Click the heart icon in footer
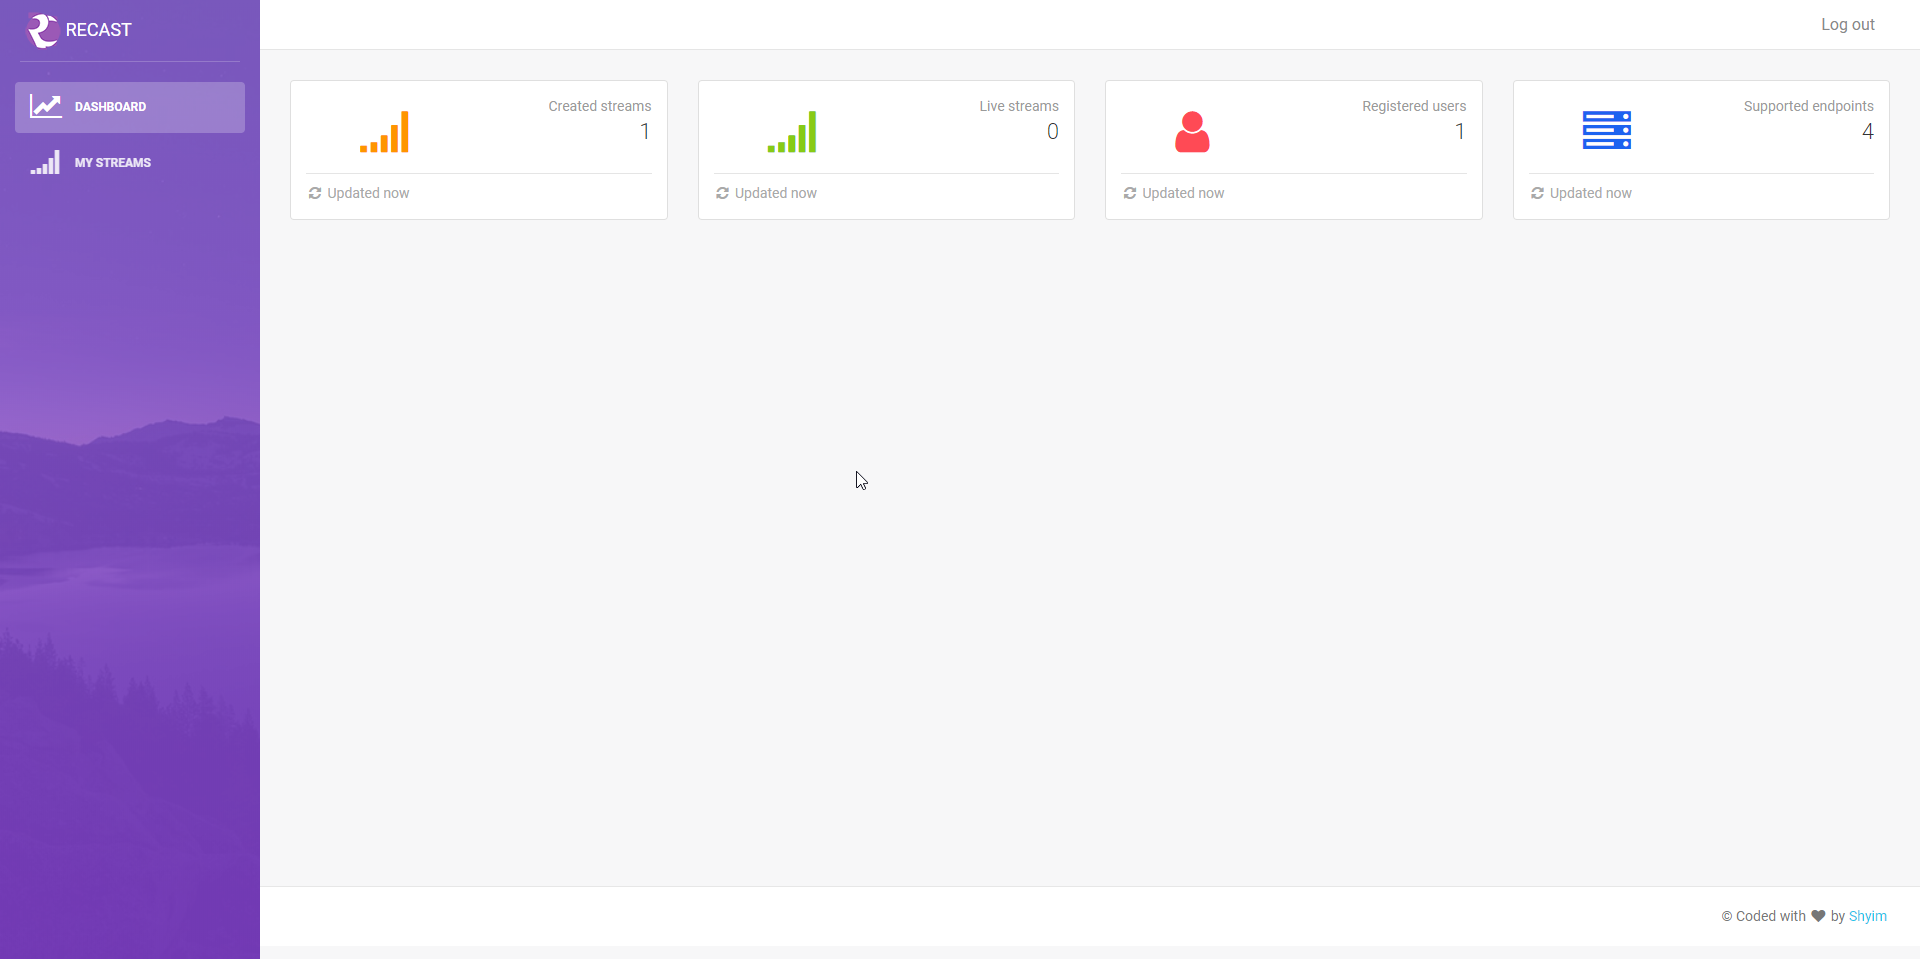1920x959 pixels. point(1818,916)
